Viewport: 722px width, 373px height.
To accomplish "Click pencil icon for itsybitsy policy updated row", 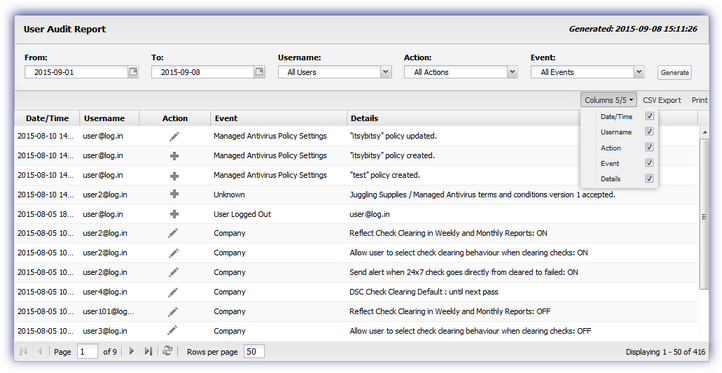I will [174, 136].
